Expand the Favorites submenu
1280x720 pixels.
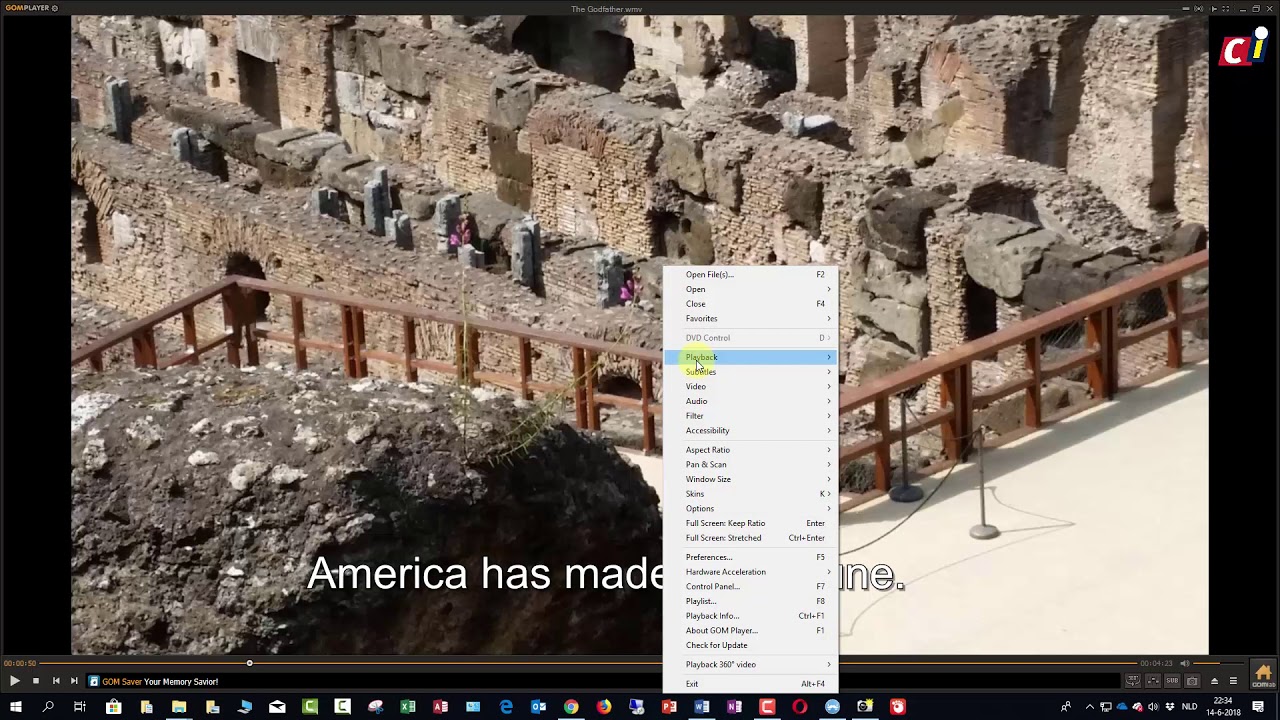point(751,318)
